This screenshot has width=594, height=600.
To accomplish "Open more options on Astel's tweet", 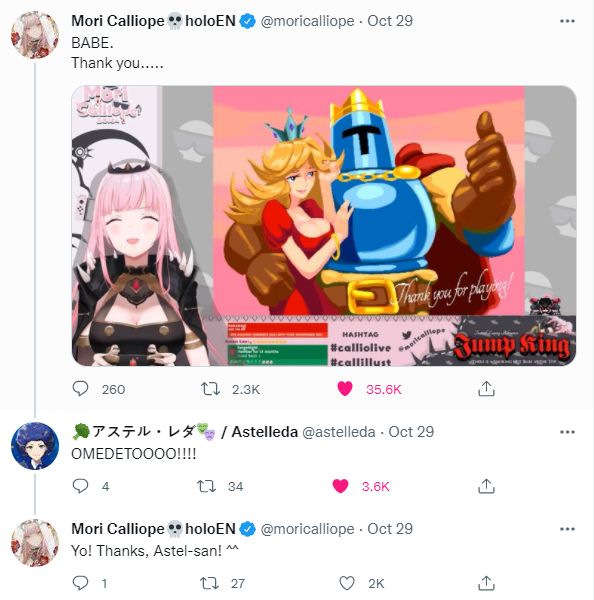I will point(567,432).
